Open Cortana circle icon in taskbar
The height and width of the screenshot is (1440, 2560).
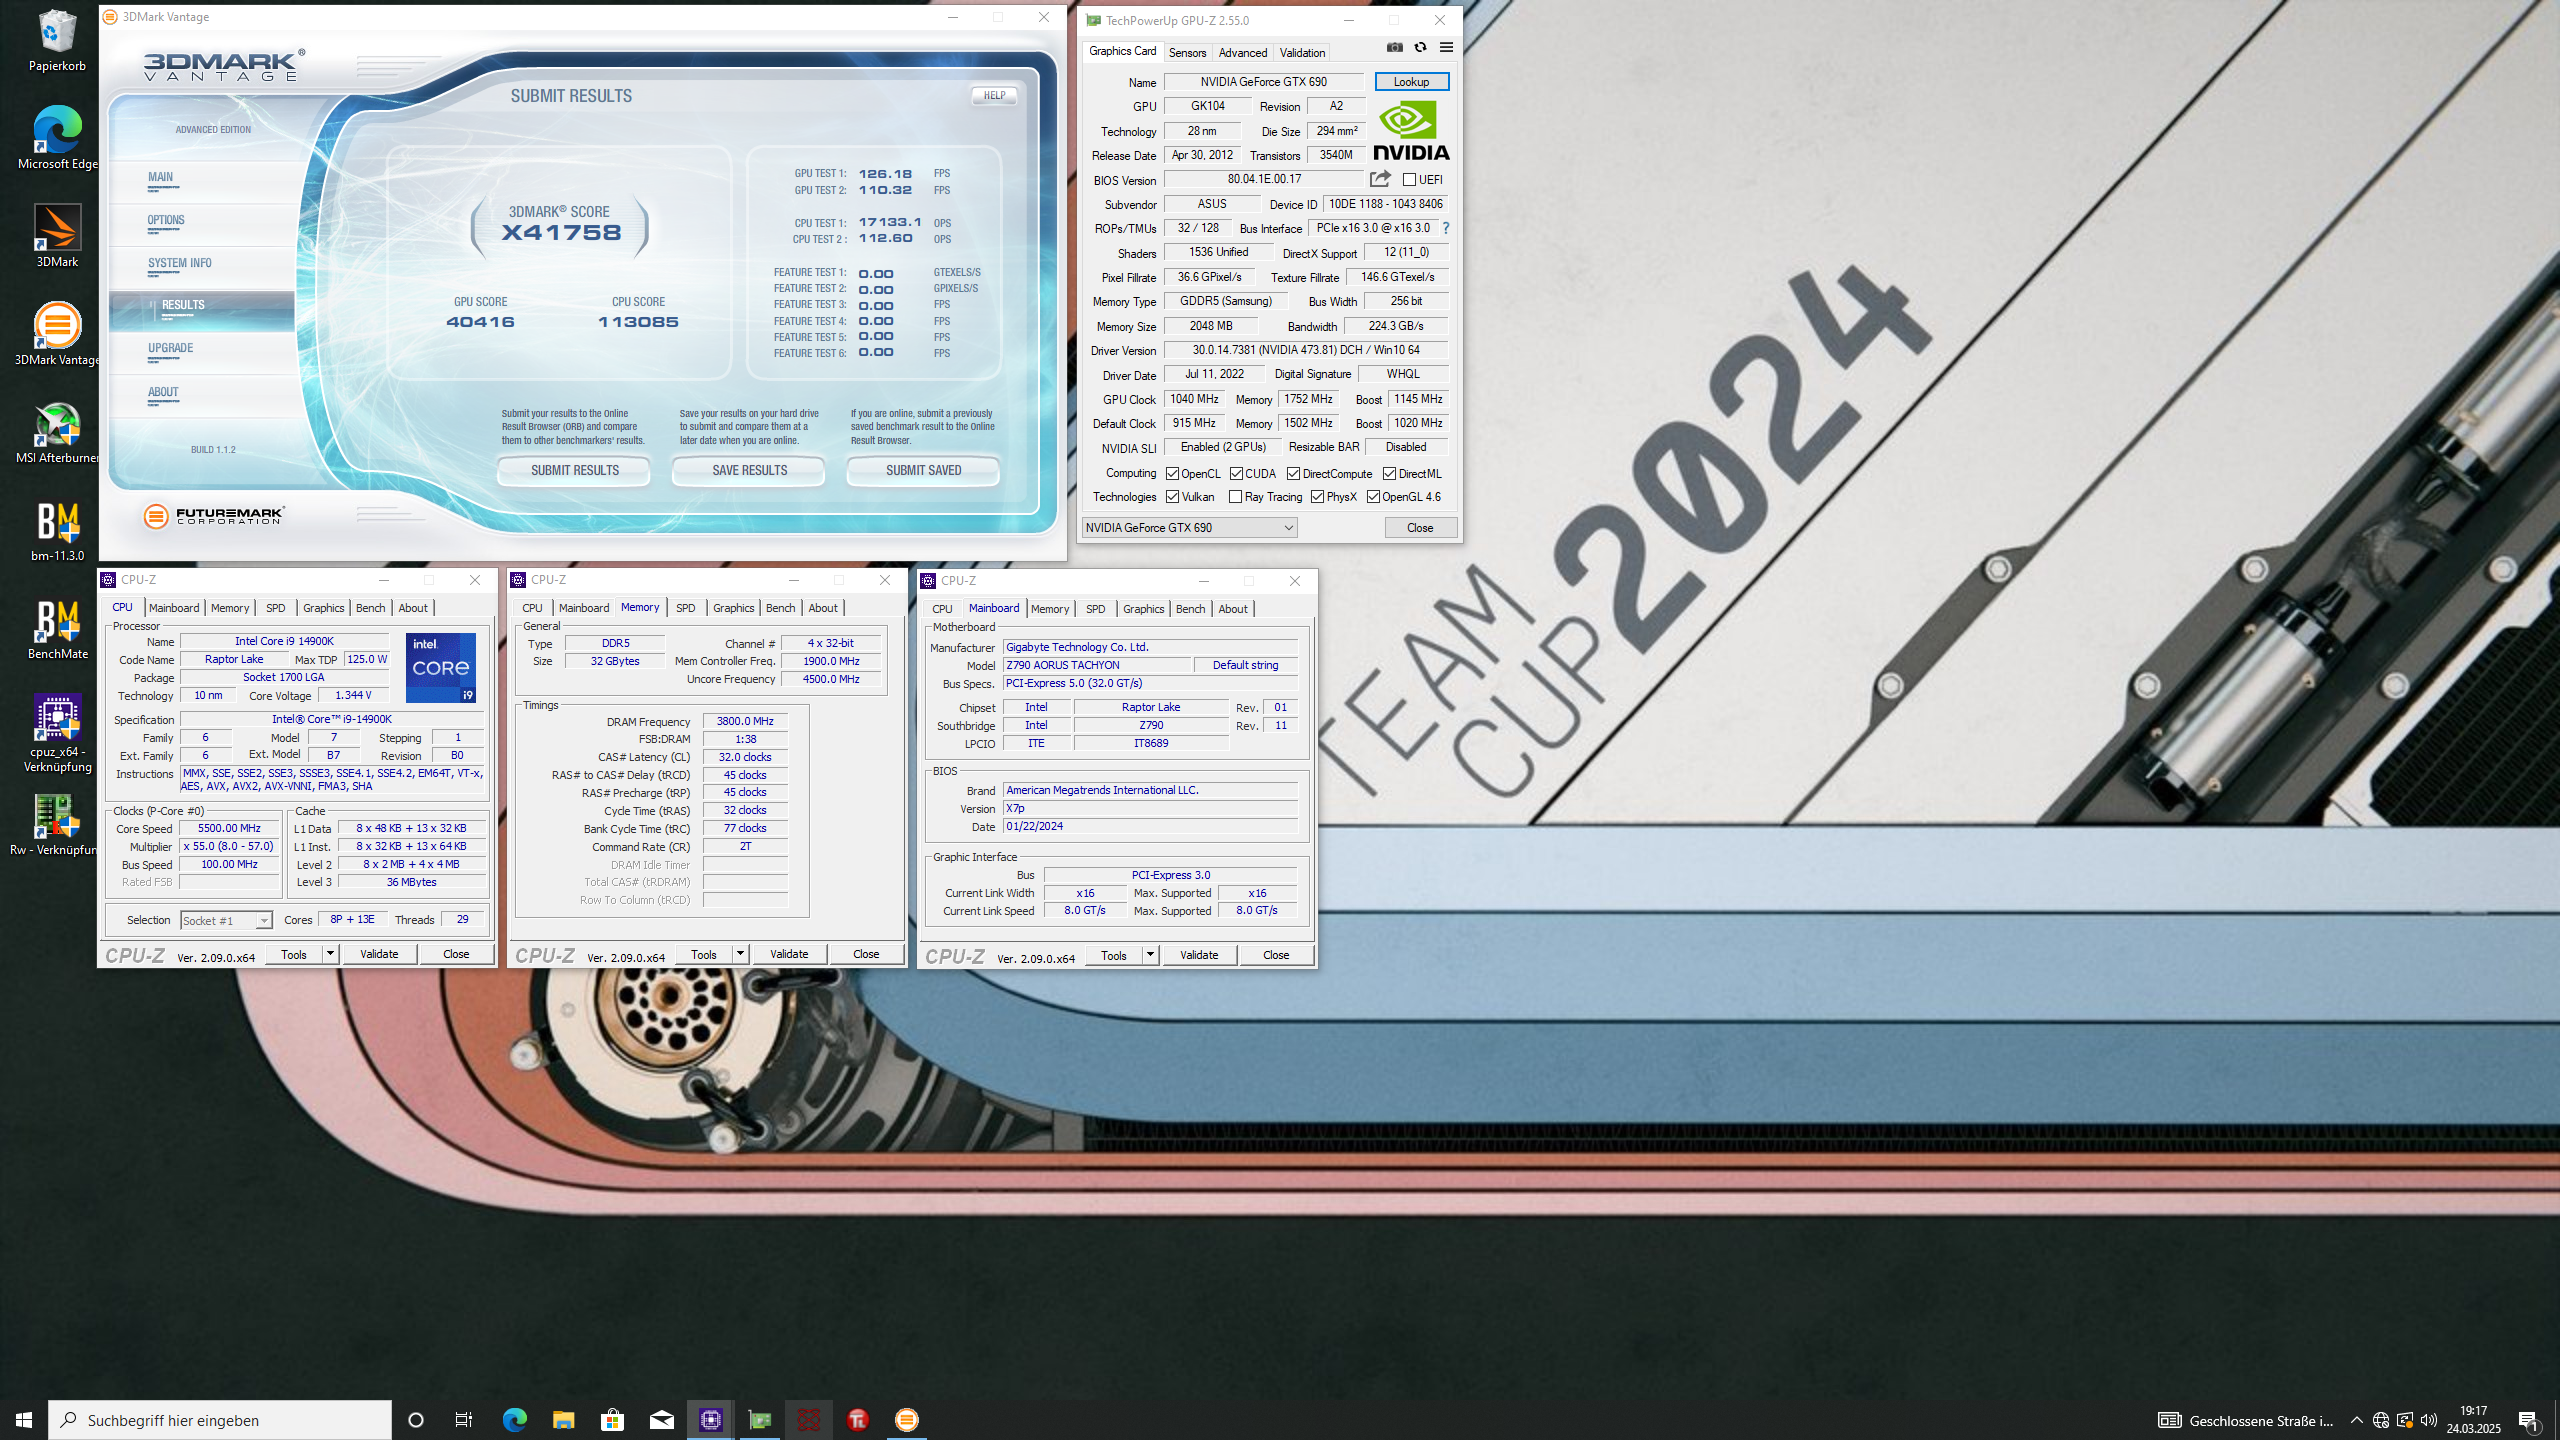pos(416,1420)
